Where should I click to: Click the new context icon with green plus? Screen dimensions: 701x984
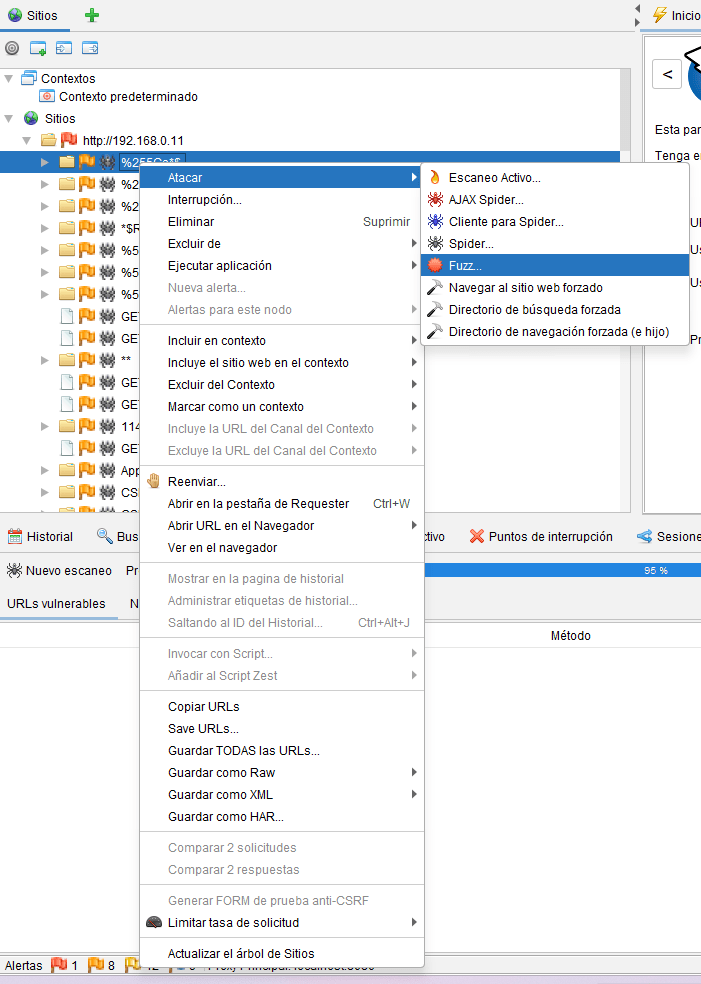point(38,47)
